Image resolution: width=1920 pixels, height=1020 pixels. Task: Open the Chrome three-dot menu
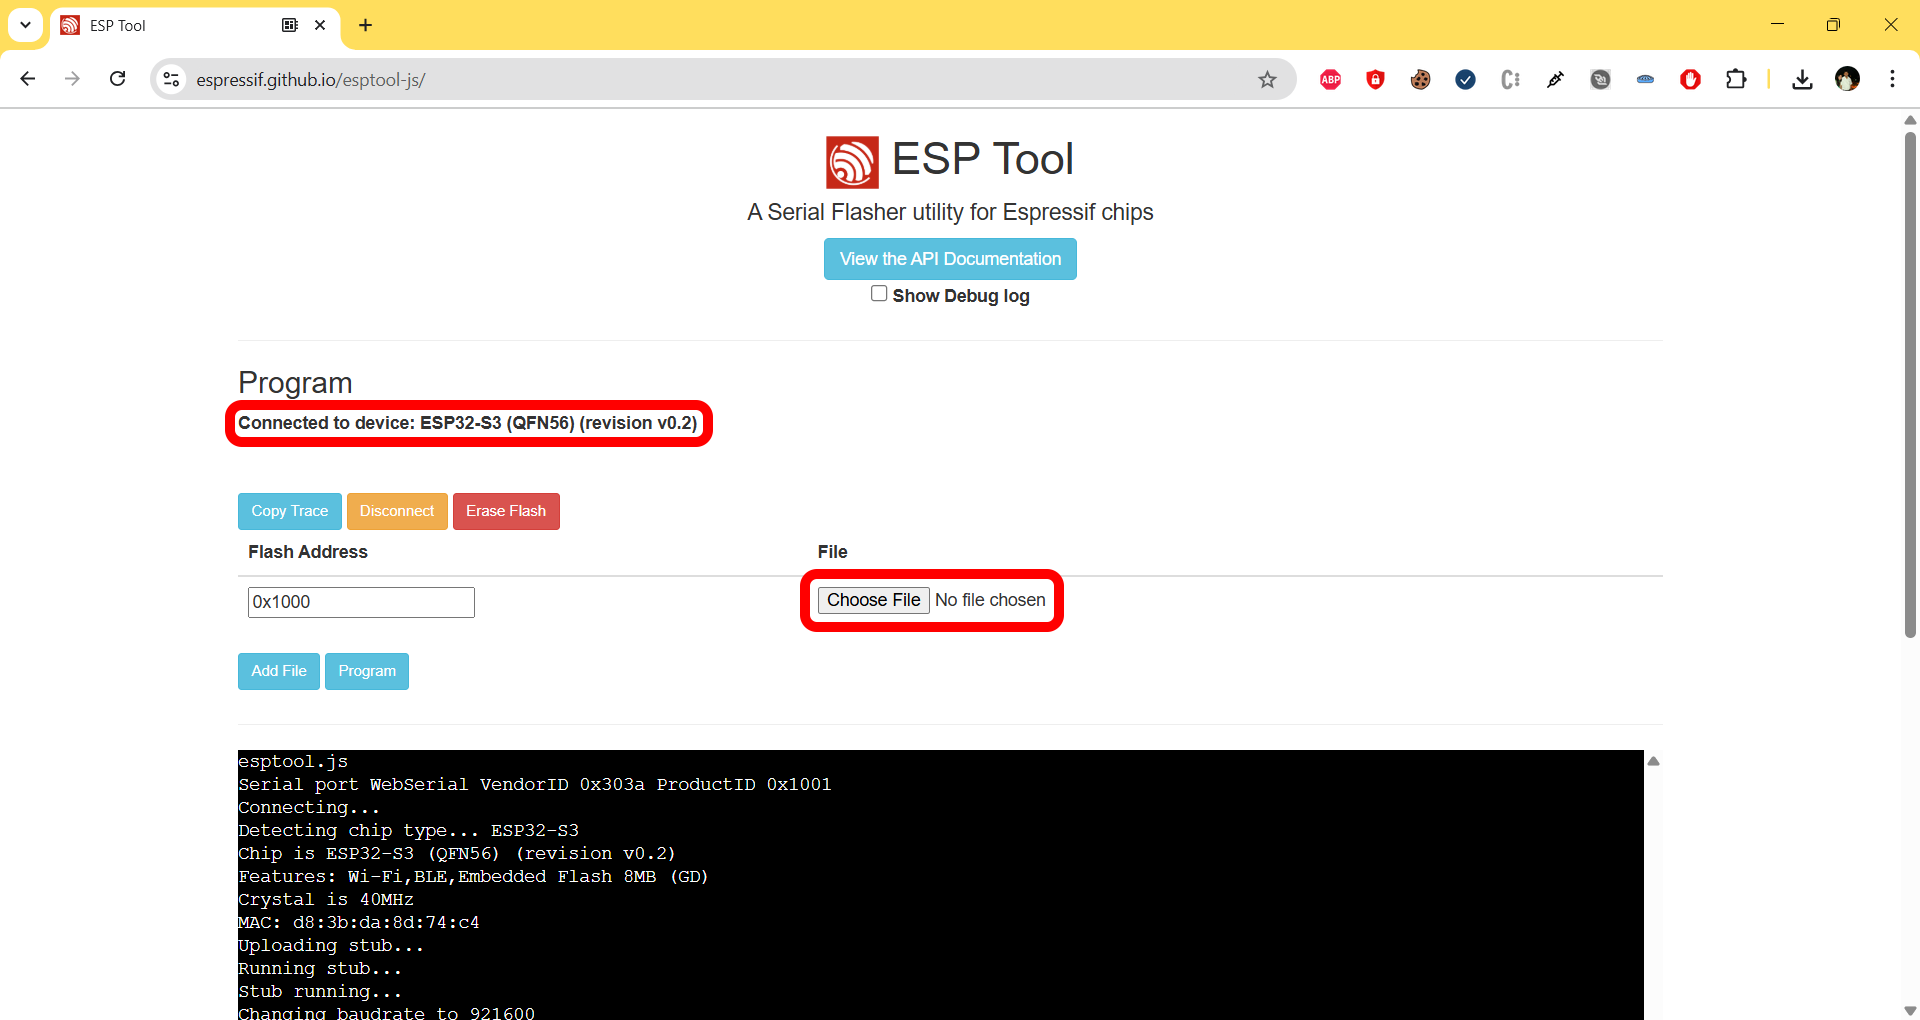1892,79
